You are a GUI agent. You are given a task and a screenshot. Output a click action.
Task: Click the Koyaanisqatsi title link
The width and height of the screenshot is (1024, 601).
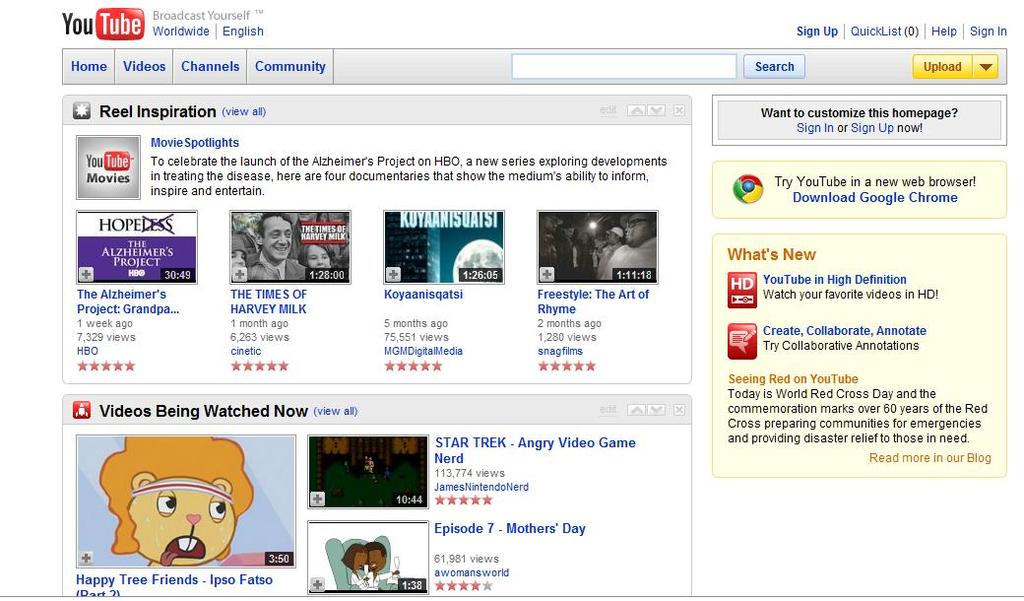pyautogui.click(x=423, y=295)
